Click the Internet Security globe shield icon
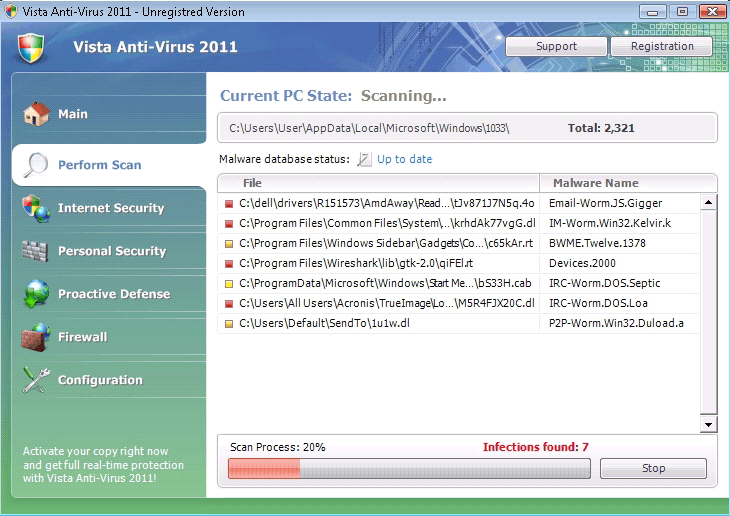Screen dimensions: 730x516 (37, 208)
